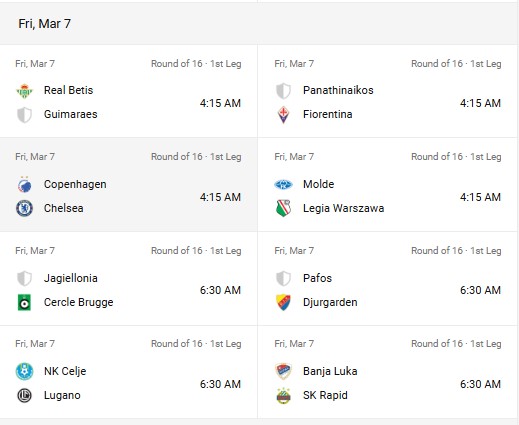Click the Fri, Mar 7 date header
Viewport: 519px width, 425px height.
pyautogui.click(x=44, y=24)
